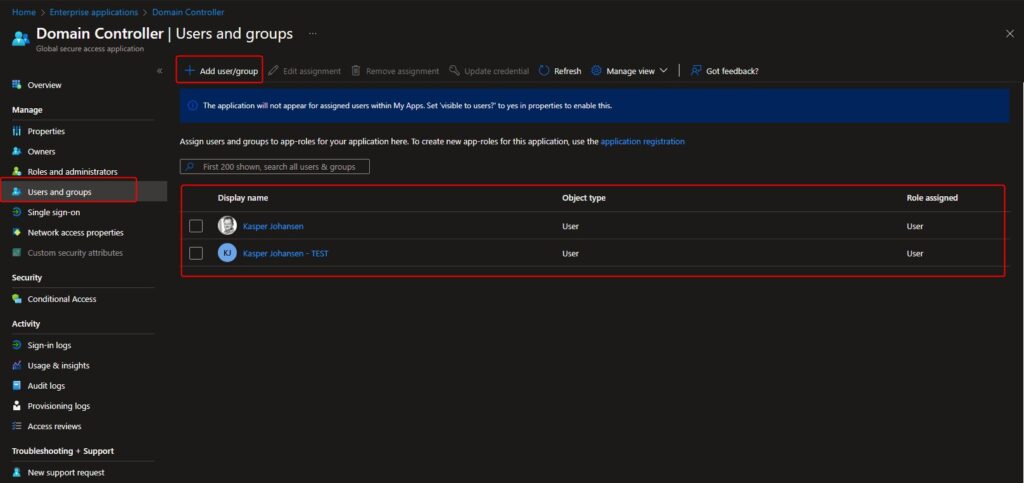Click the Sign-in logs icon
This screenshot has height=483, width=1024.
pyautogui.click(x=17, y=345)
